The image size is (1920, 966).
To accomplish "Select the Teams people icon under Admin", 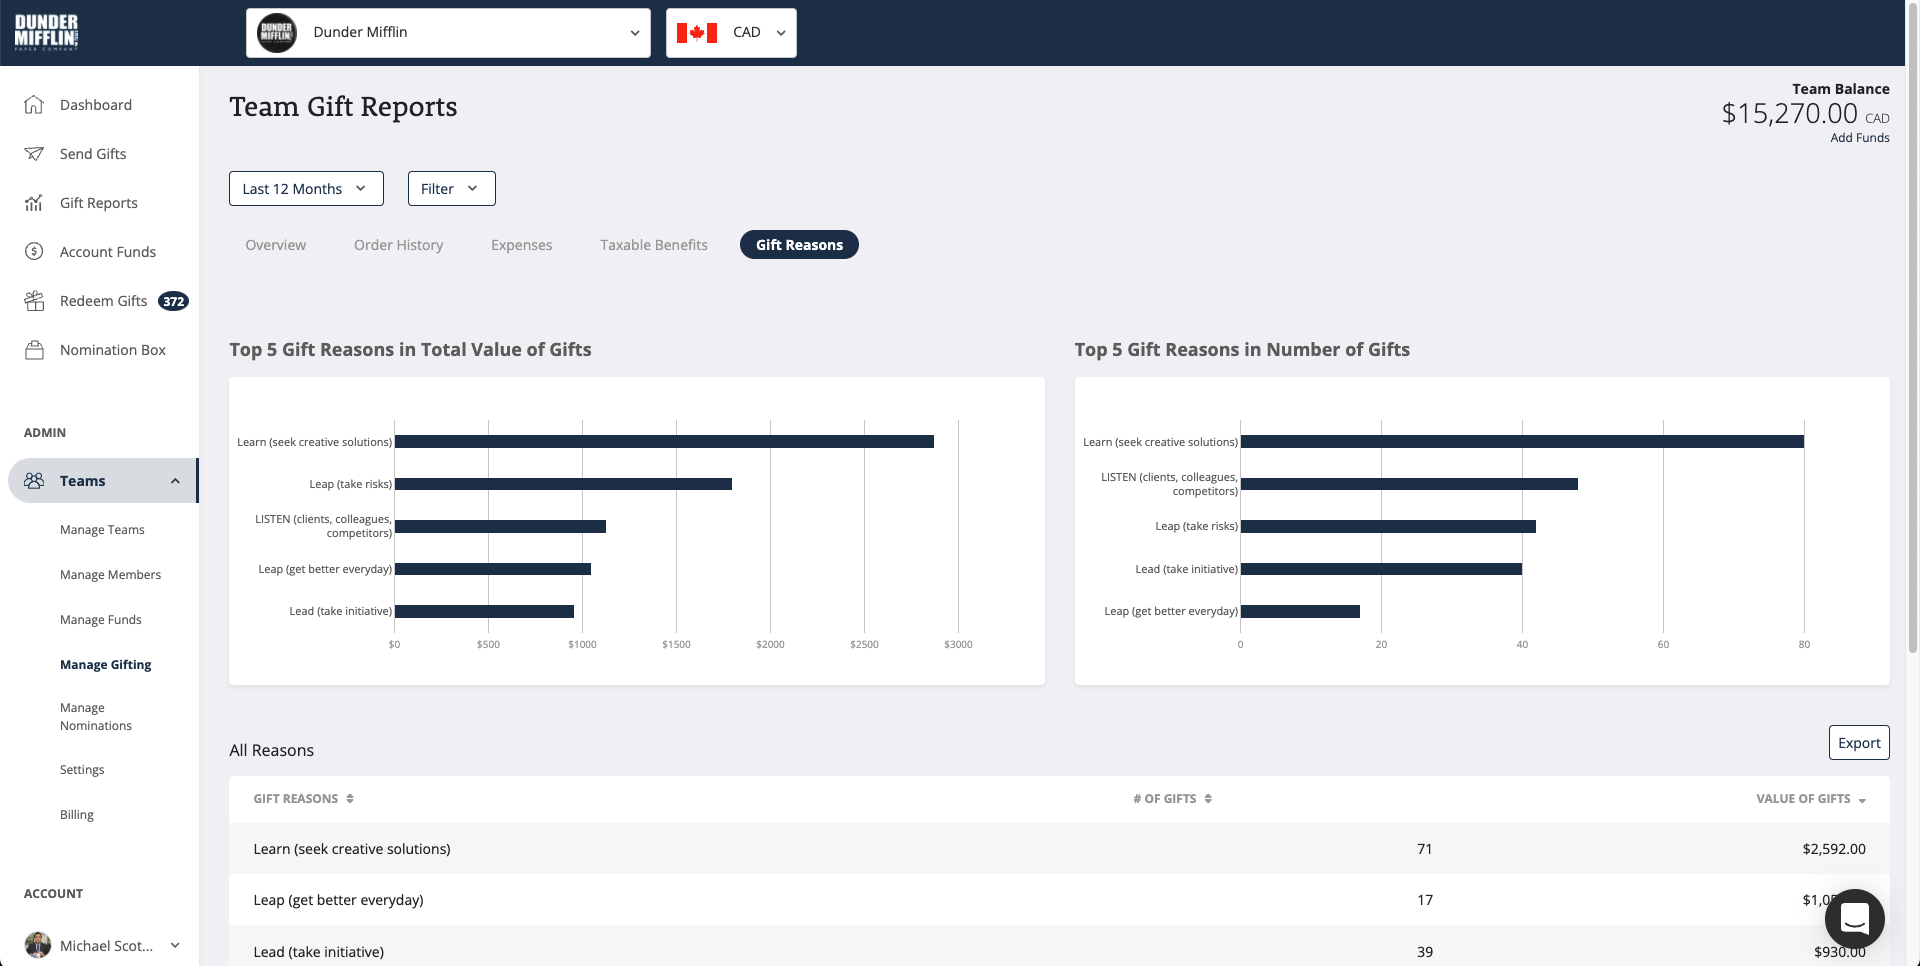I will [x=34, y=480].
